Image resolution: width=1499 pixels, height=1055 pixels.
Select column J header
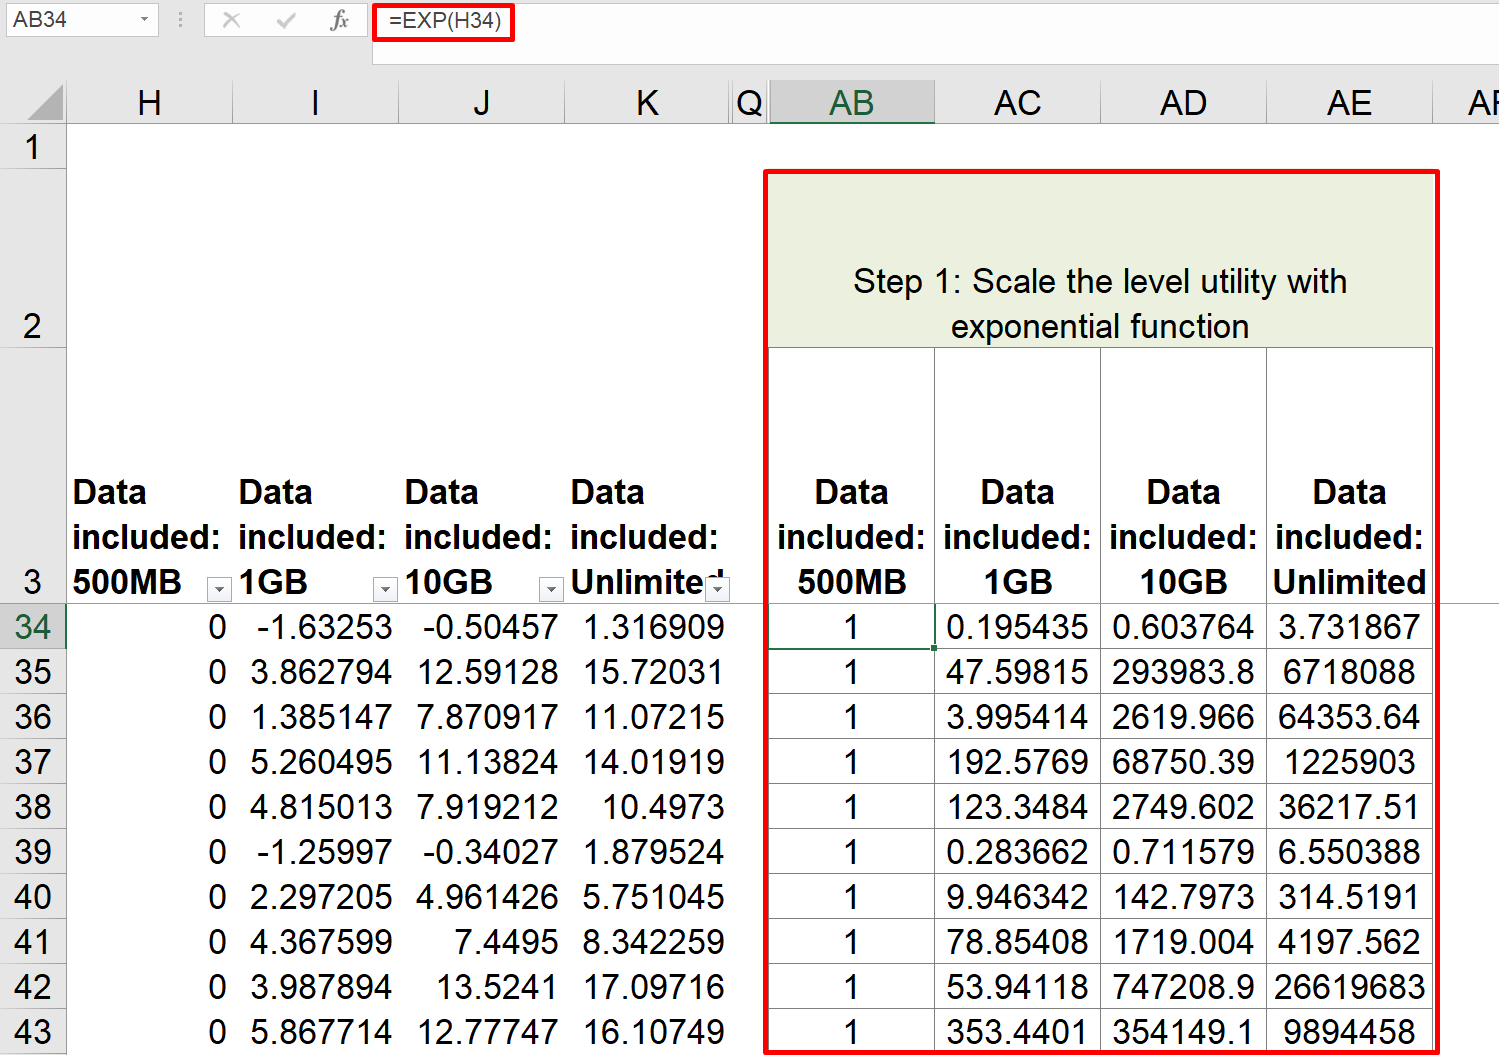point(482,103)
